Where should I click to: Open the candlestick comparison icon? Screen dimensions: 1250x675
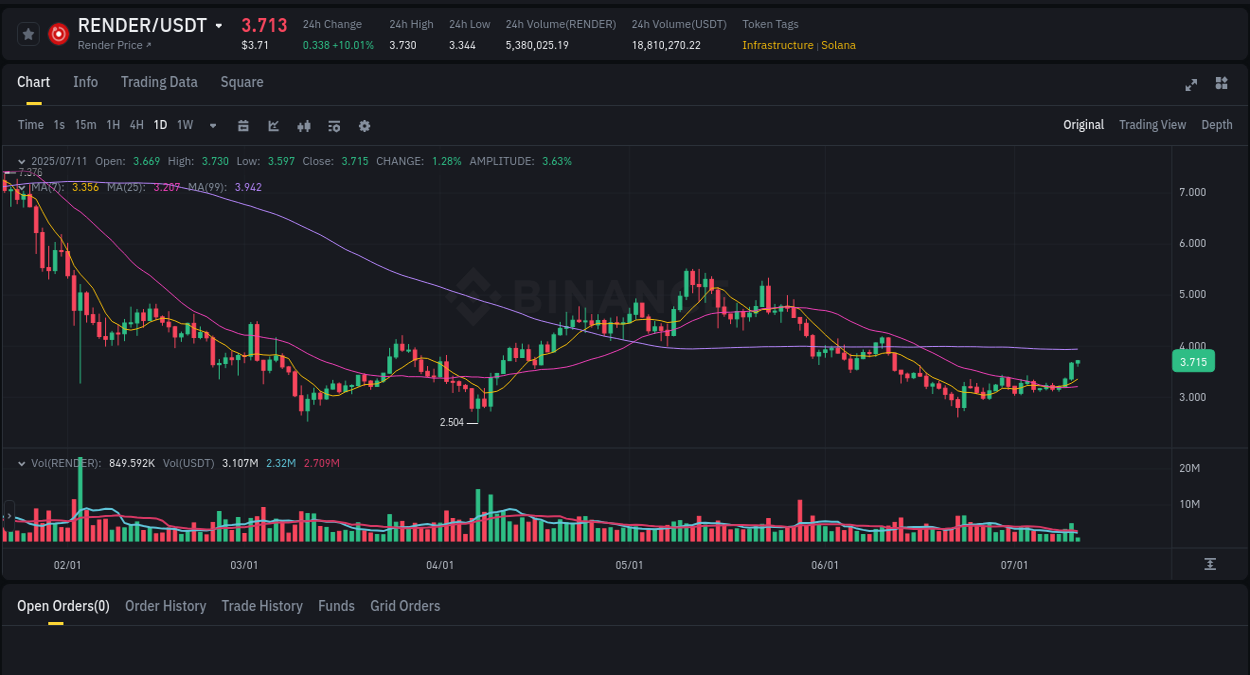tap(304, 125)
